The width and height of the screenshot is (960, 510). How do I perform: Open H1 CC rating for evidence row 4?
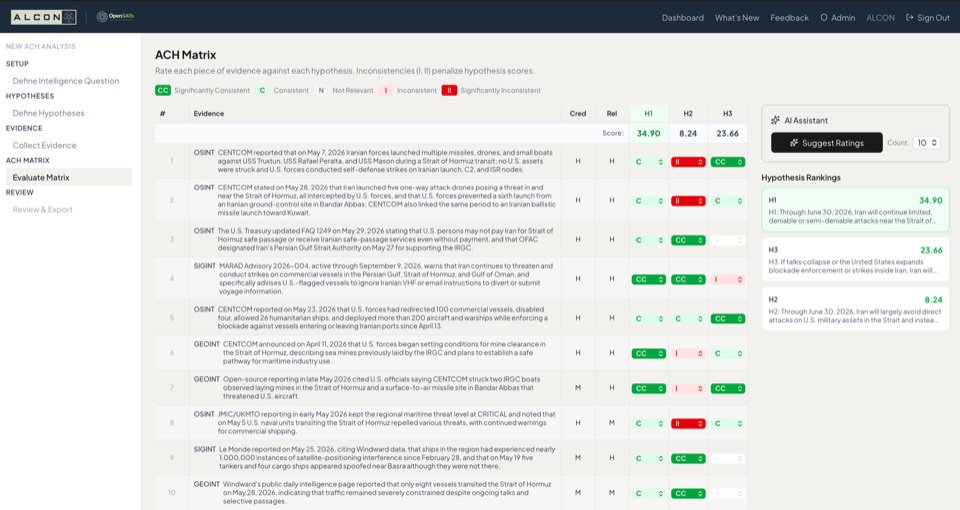point(648,279)
